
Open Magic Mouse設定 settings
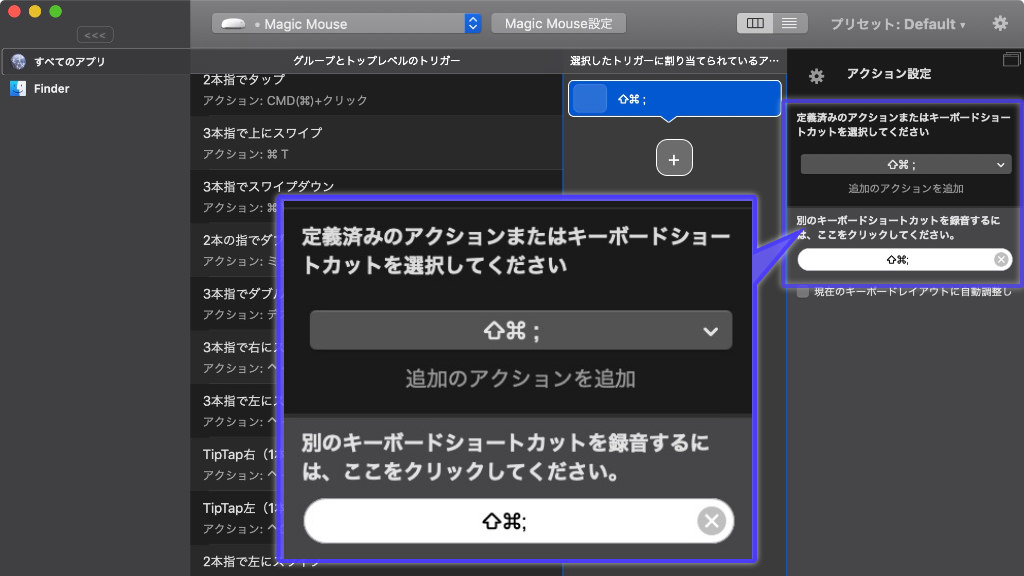pyautogui.click(x=558, y=24)
